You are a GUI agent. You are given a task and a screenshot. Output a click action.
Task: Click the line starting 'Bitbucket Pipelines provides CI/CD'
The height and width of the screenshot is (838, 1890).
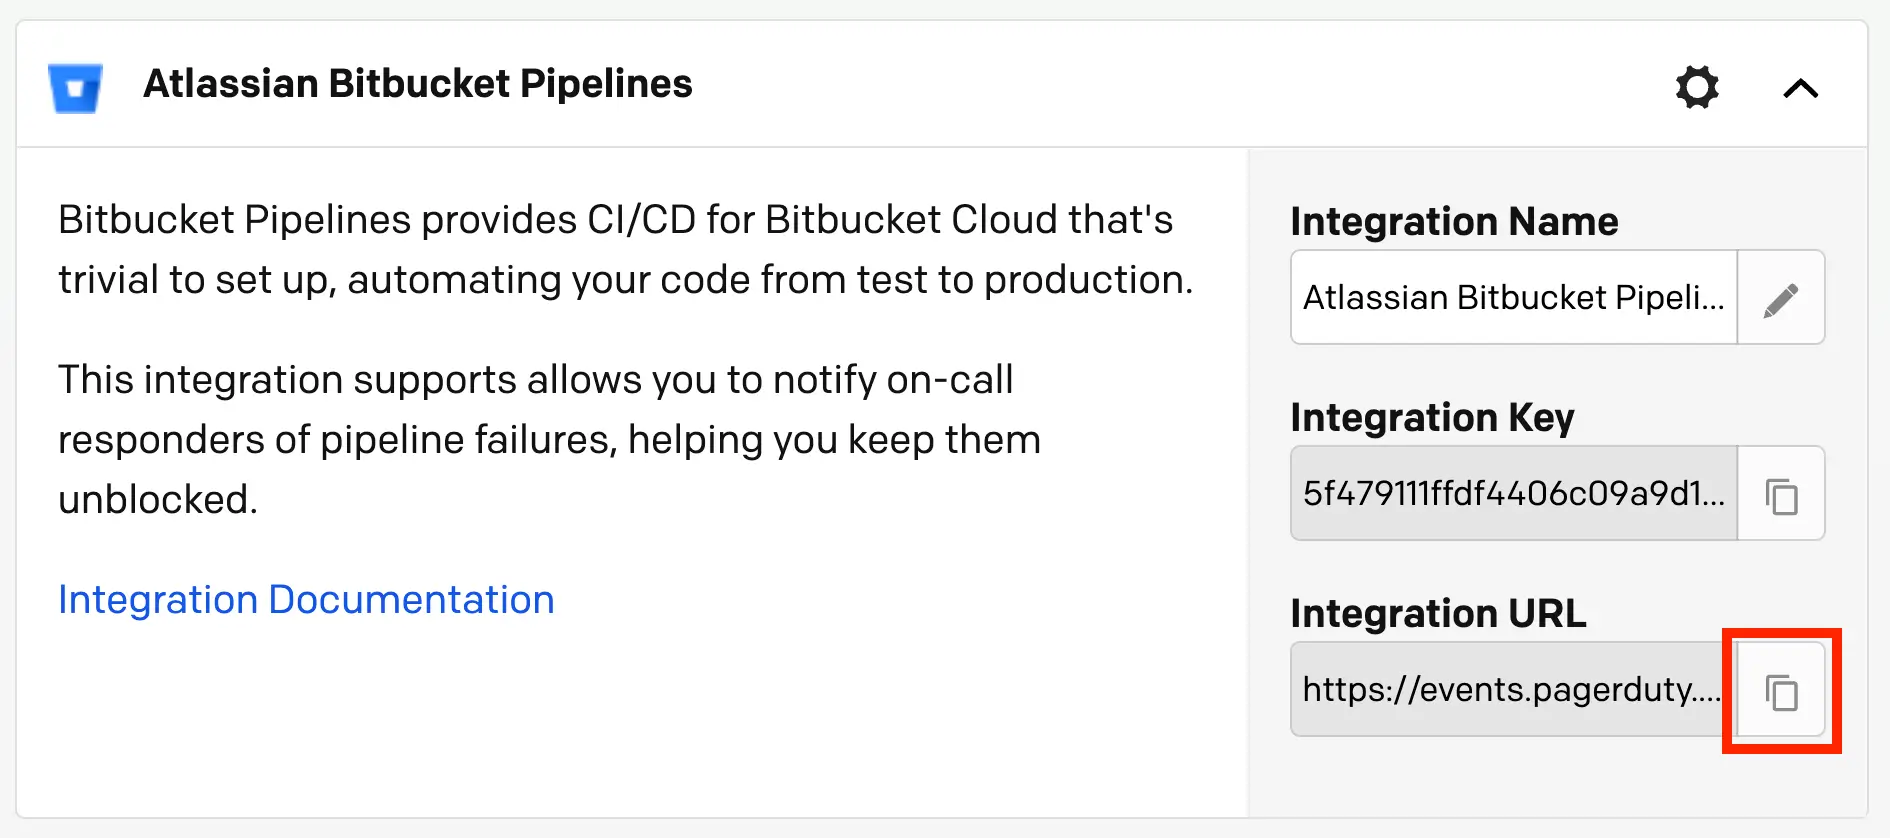(615, 220)
